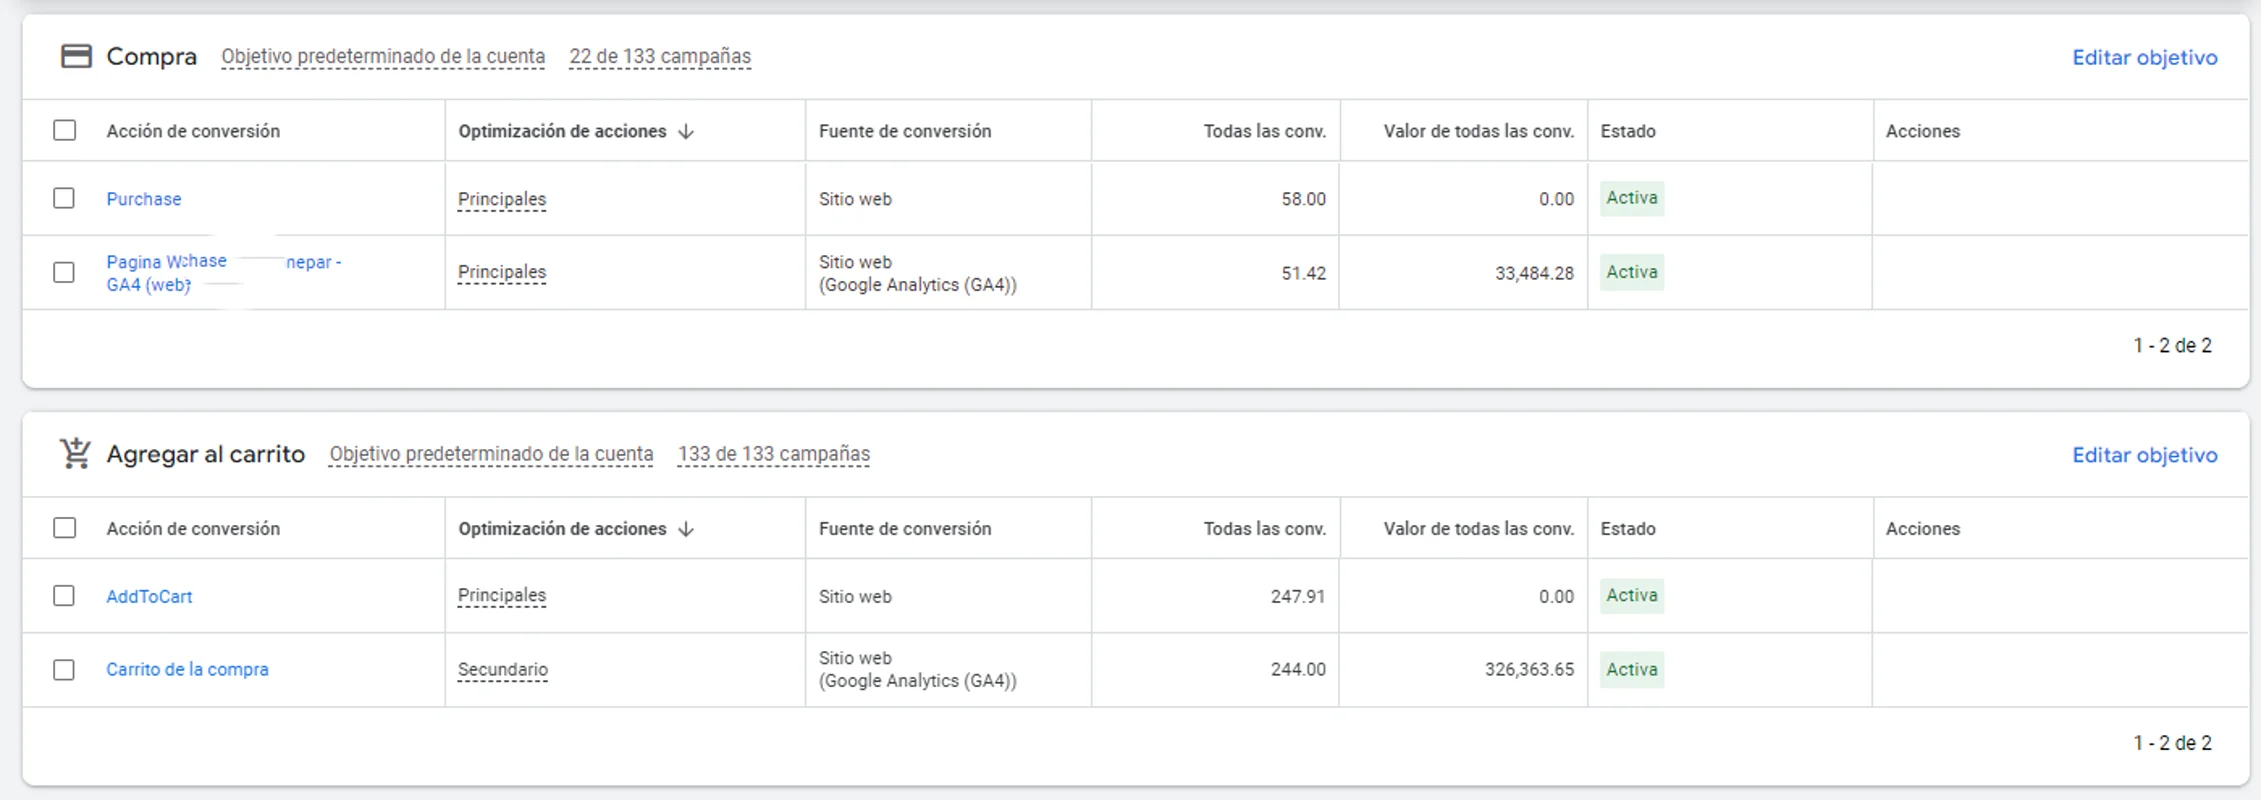This screenshot has width=2261, height=800.
Task: Click the sort arrow on Optimización de acciones in Compra
Action: (x=687, y=130)
